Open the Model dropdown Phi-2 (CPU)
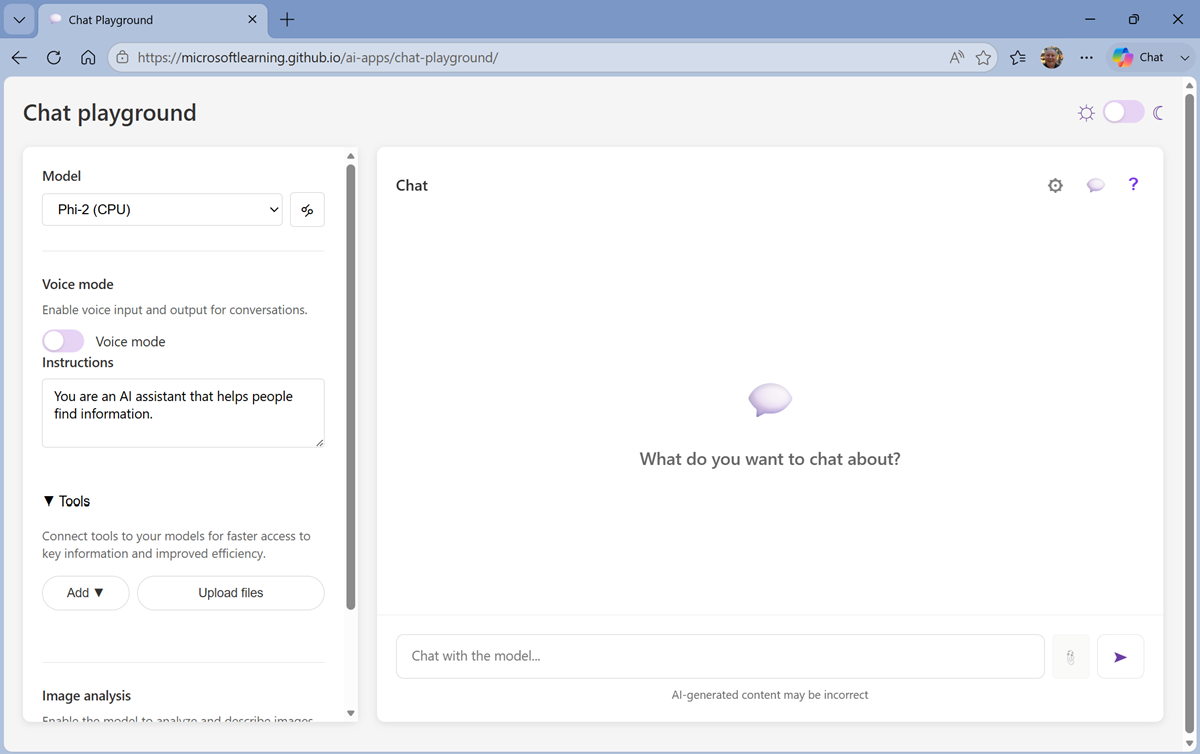The width and height of the screenshot is (1200, 754). pos(162,210)
